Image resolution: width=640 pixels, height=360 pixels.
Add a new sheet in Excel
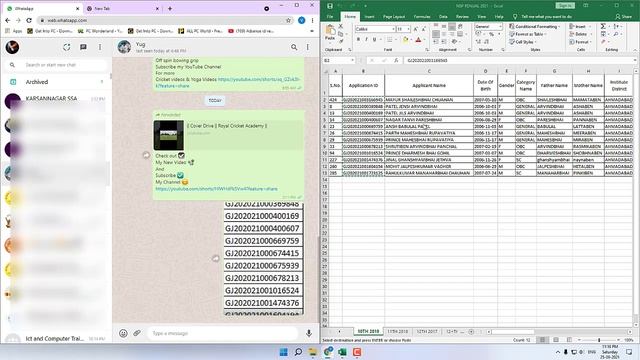click(x=471, y=332)
